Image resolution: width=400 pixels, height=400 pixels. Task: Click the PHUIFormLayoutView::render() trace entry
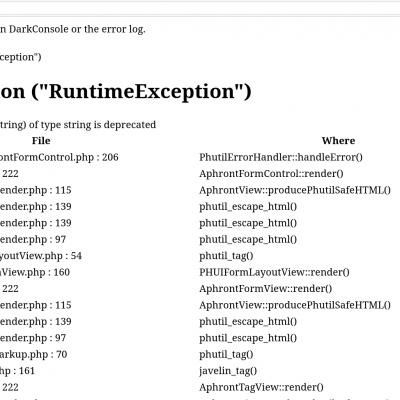click(x=274, y=272)
